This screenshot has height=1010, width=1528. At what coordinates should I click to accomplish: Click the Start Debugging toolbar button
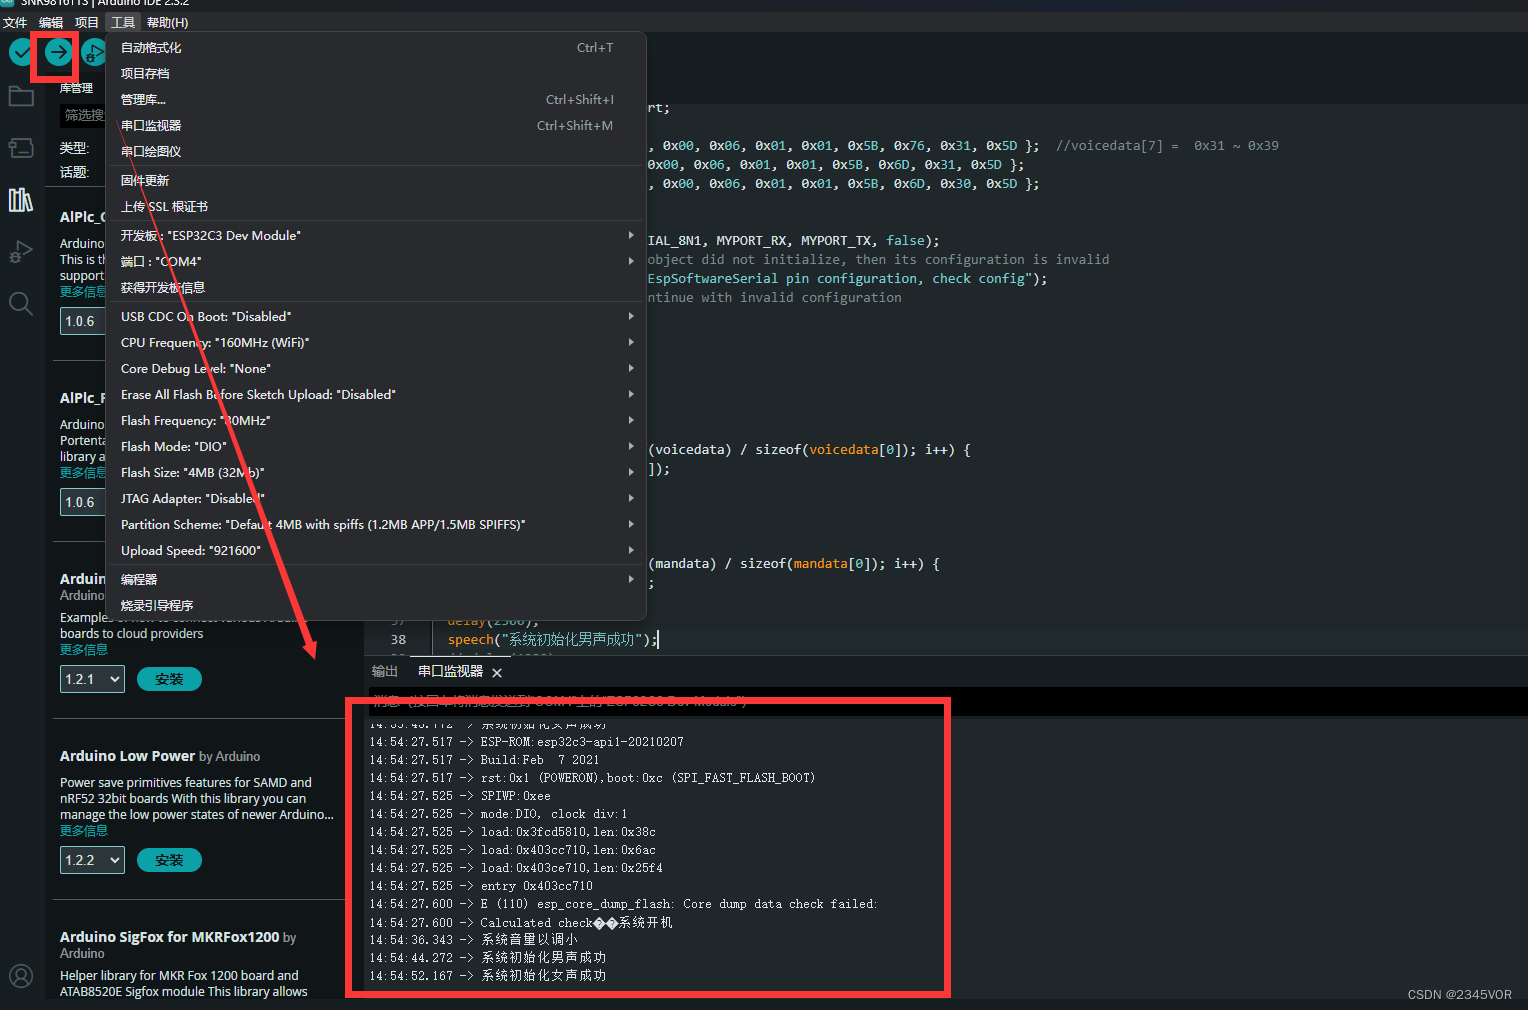[94, 52]
